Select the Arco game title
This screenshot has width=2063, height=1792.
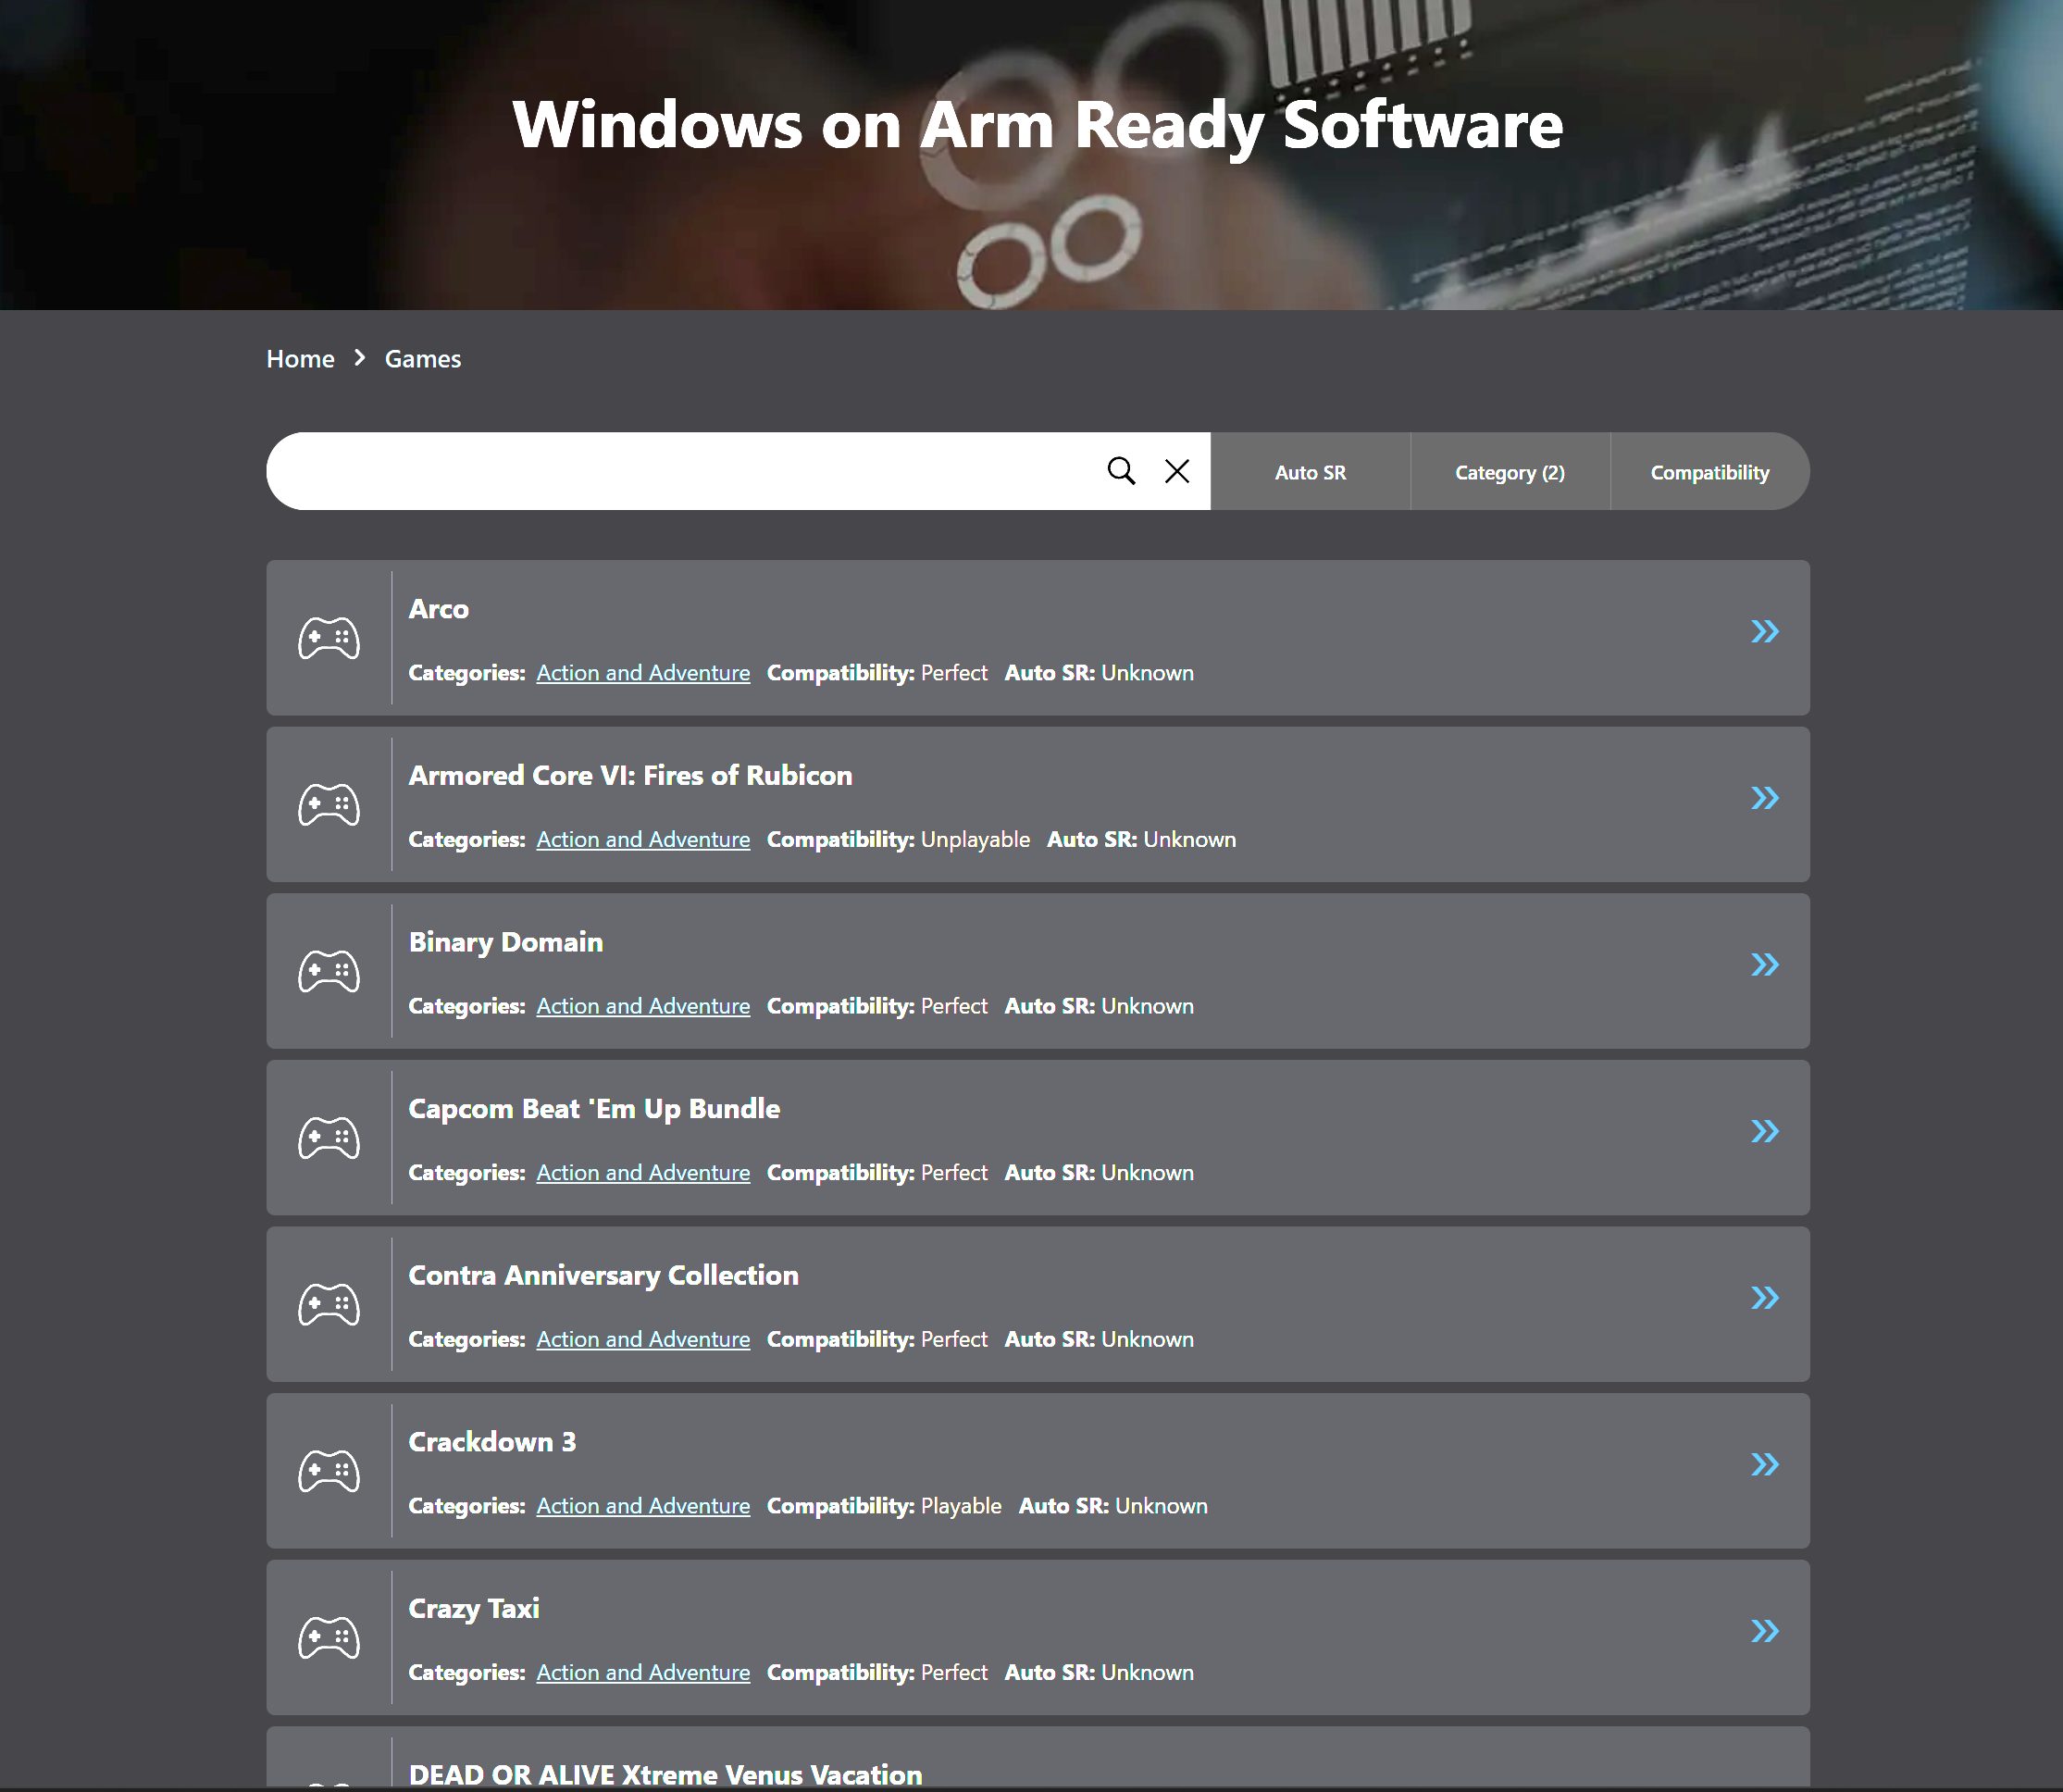pos(439,609)
